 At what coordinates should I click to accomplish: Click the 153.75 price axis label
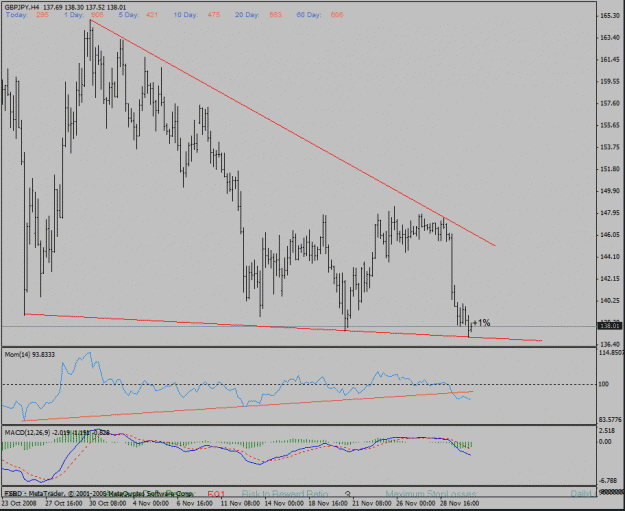tap(610, 147)
